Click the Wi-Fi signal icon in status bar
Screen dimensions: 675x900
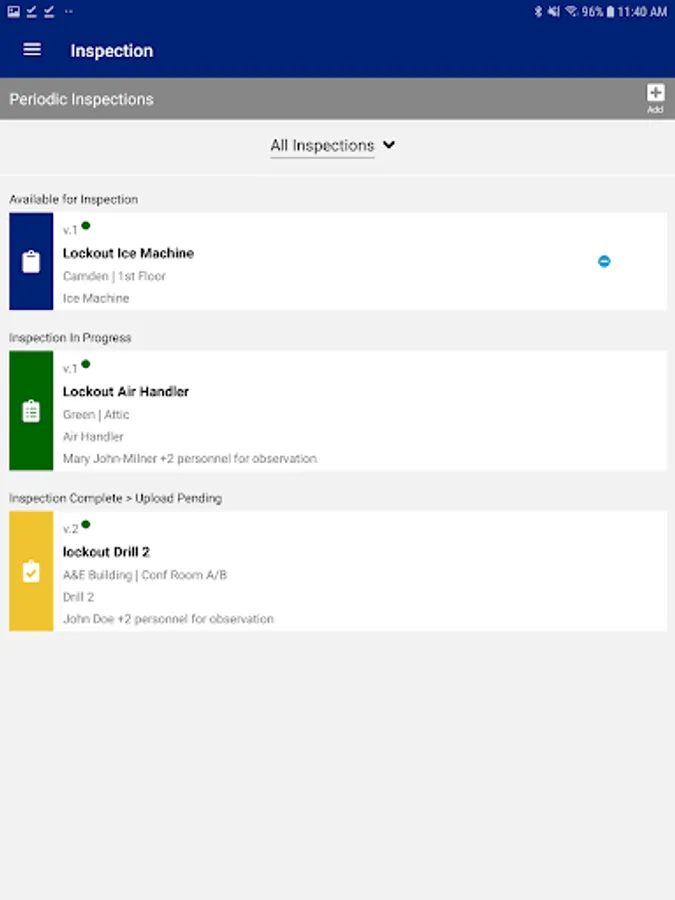click(x=571, y=11)
